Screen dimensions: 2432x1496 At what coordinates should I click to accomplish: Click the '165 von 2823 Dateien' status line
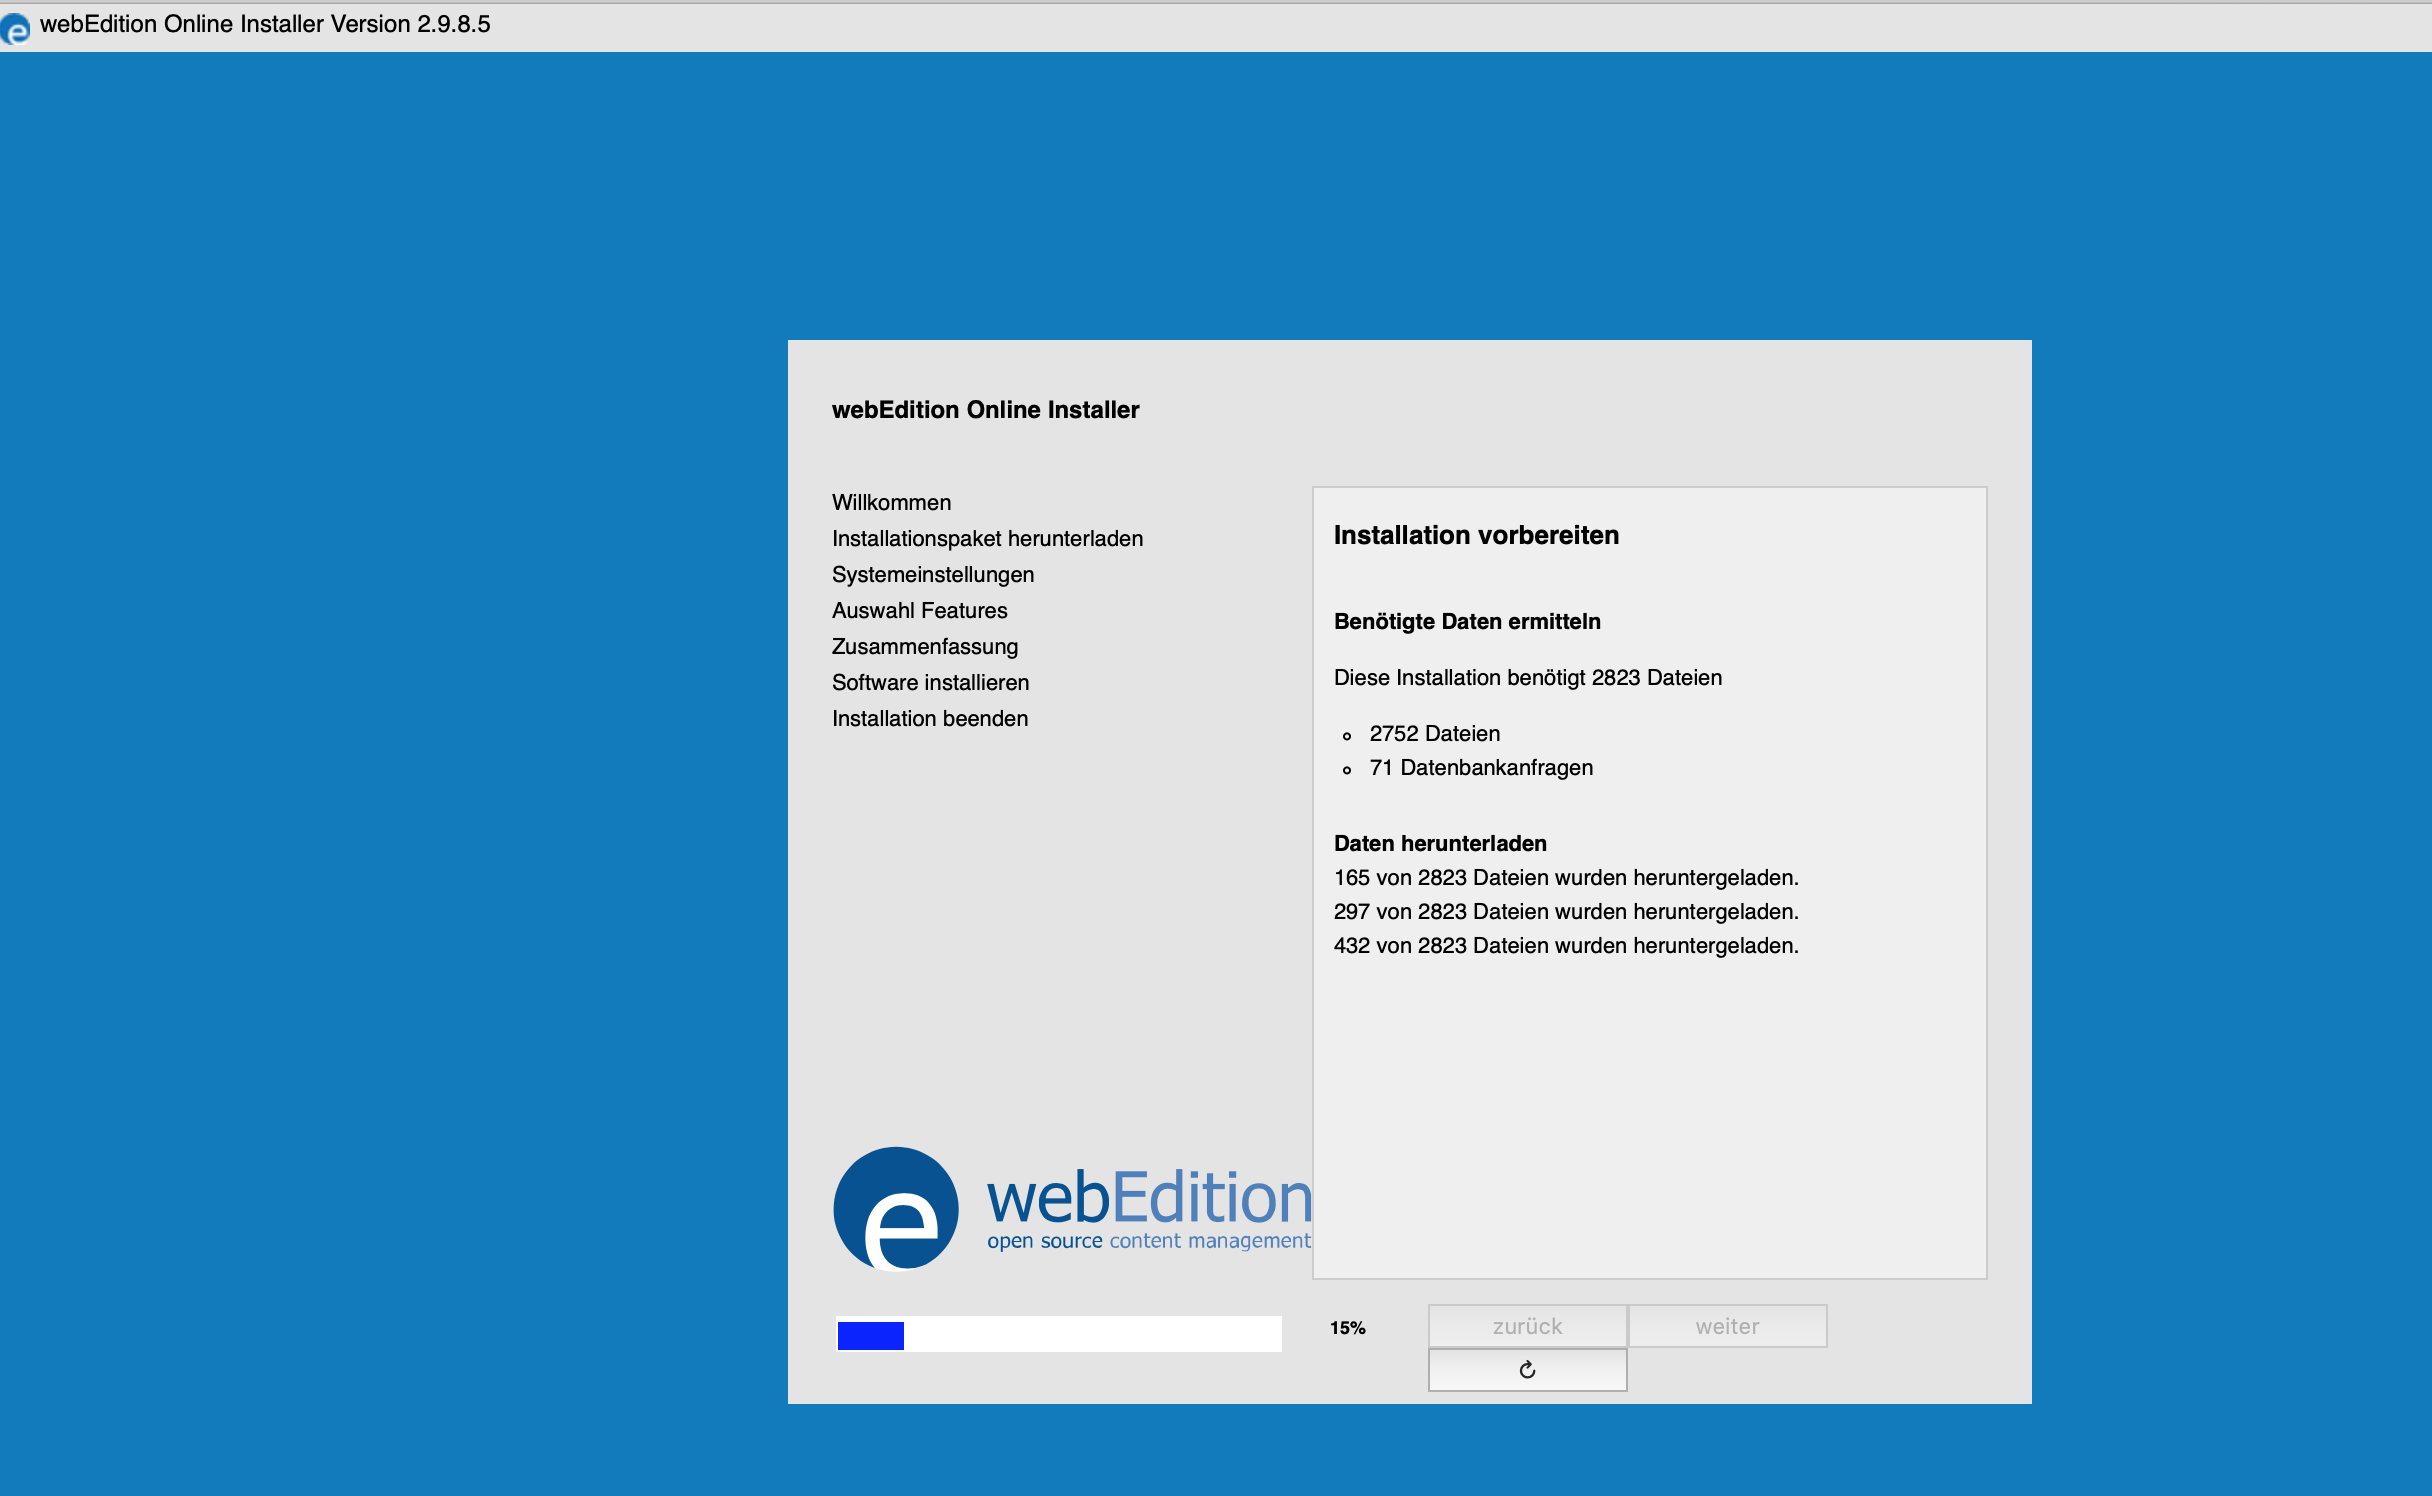click(x=1566, y=877)
